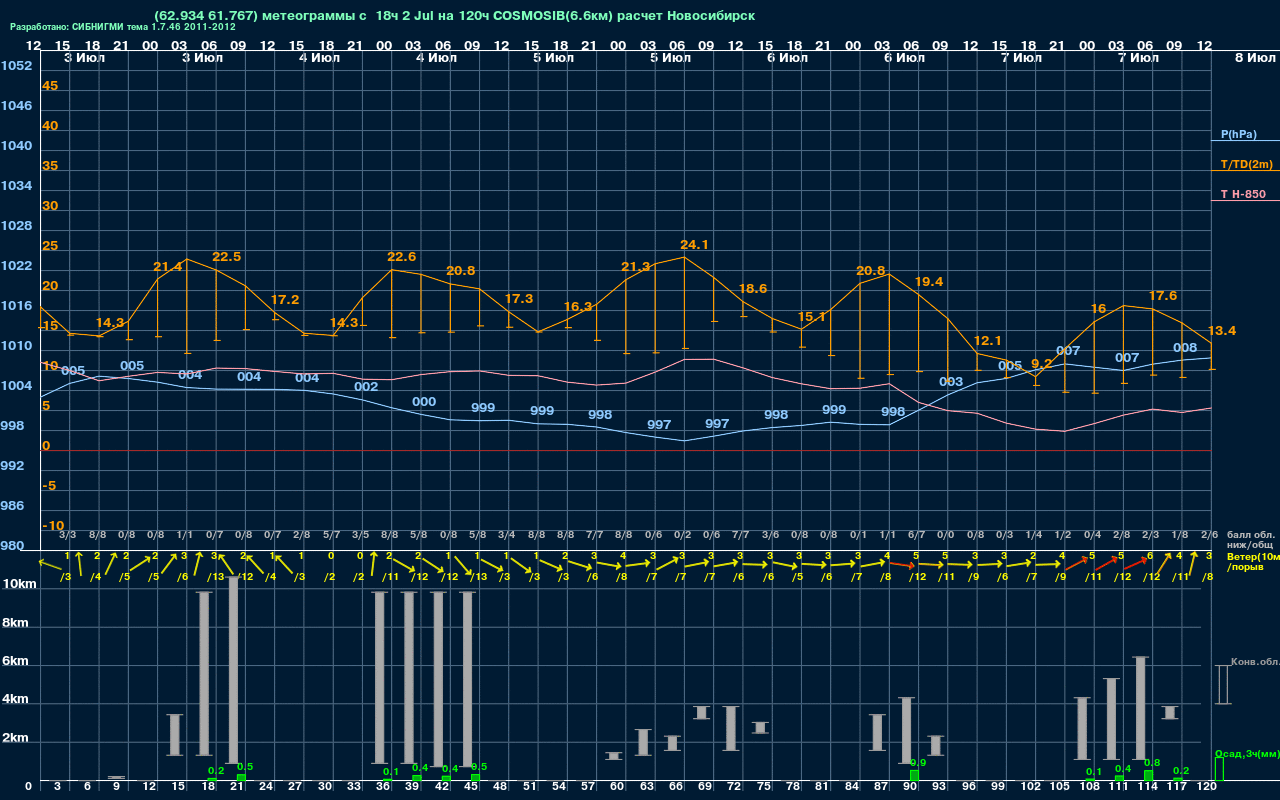Click forecast hour 90 on bottom axis
The image size is (1280, 800).
(x=911, y=787)
